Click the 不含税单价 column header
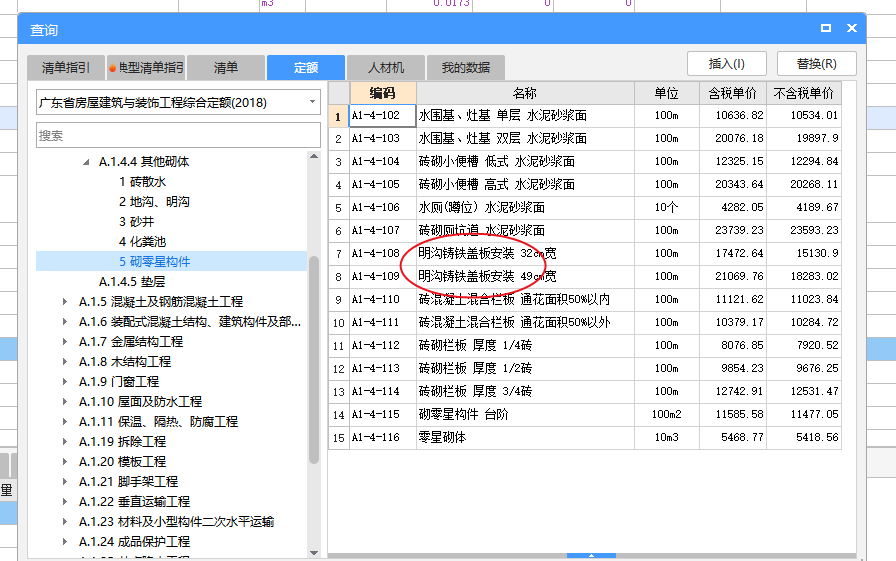The width and height of the screenshot is (896, 561). pyautogui.click(x=803, y=93)
